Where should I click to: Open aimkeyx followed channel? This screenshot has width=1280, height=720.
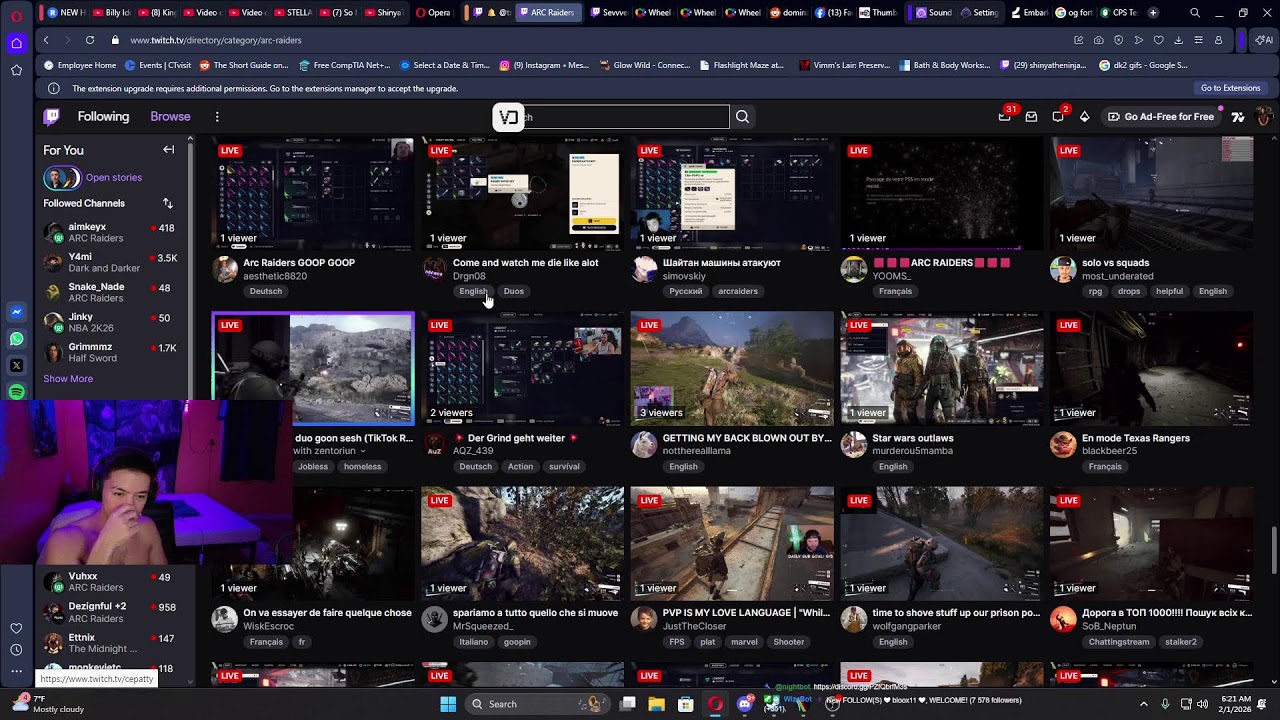pos(110,233)
